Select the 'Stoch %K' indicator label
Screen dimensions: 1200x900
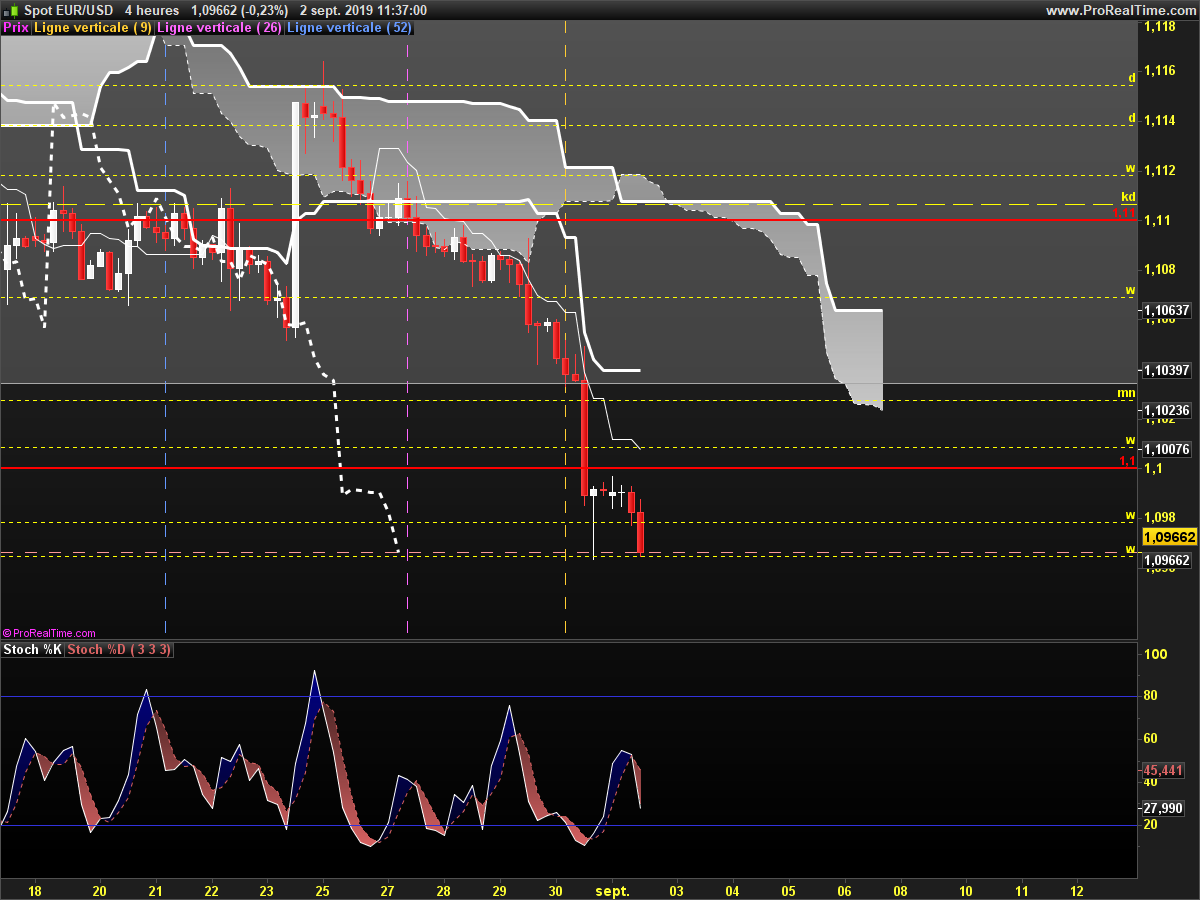coord(33,649)
